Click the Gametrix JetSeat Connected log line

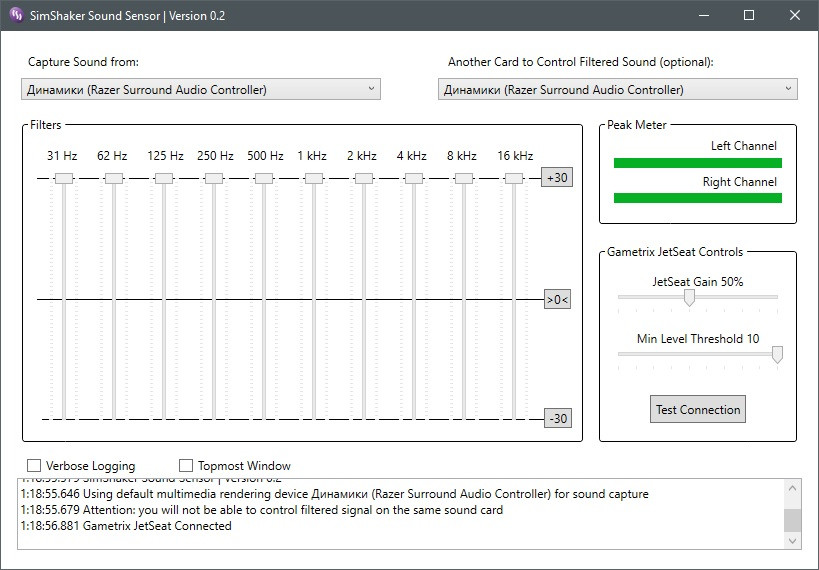tap(126, 526)
